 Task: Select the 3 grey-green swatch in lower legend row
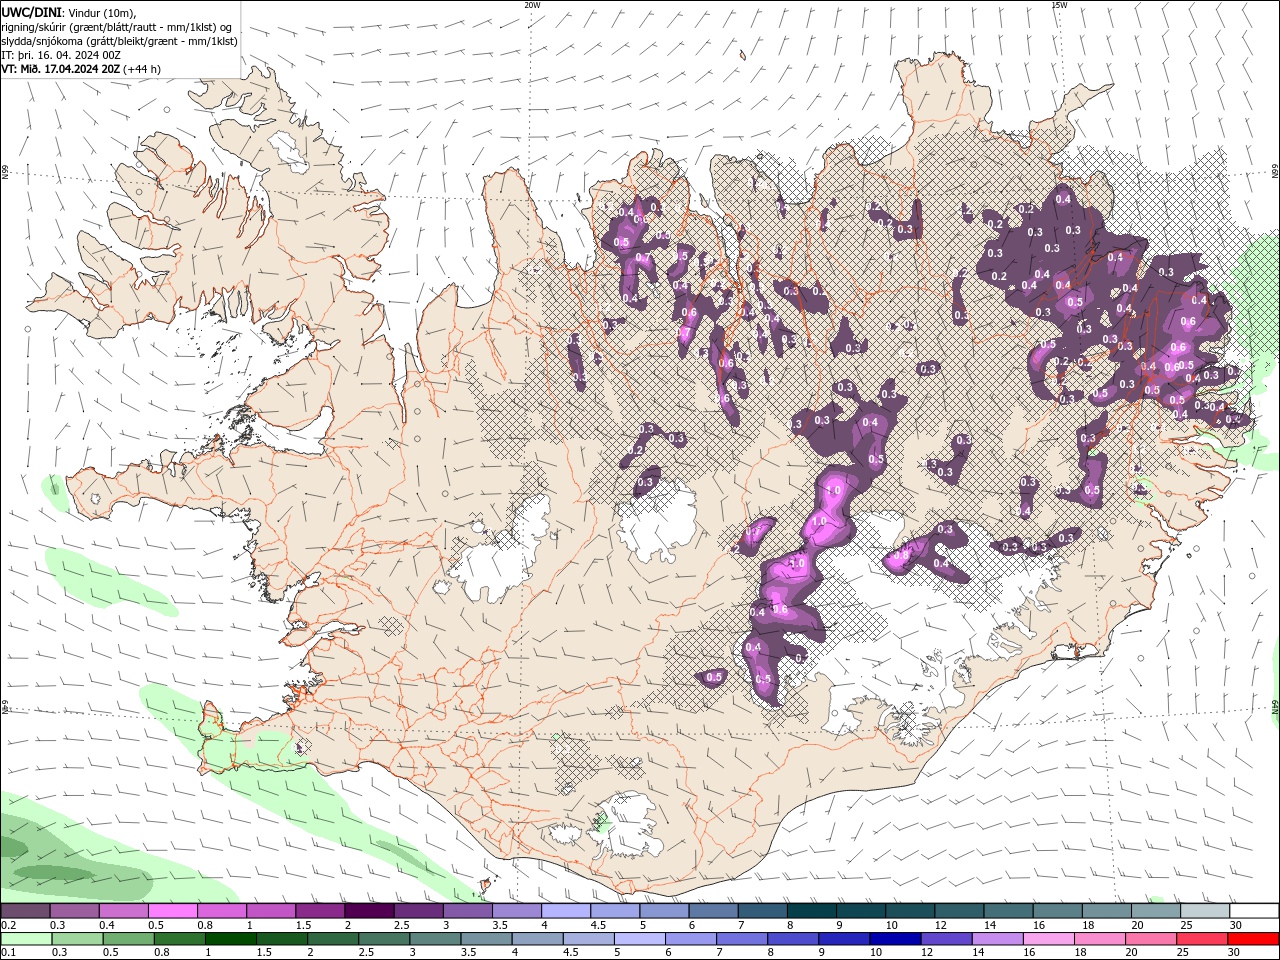click(x=434, y=939)
